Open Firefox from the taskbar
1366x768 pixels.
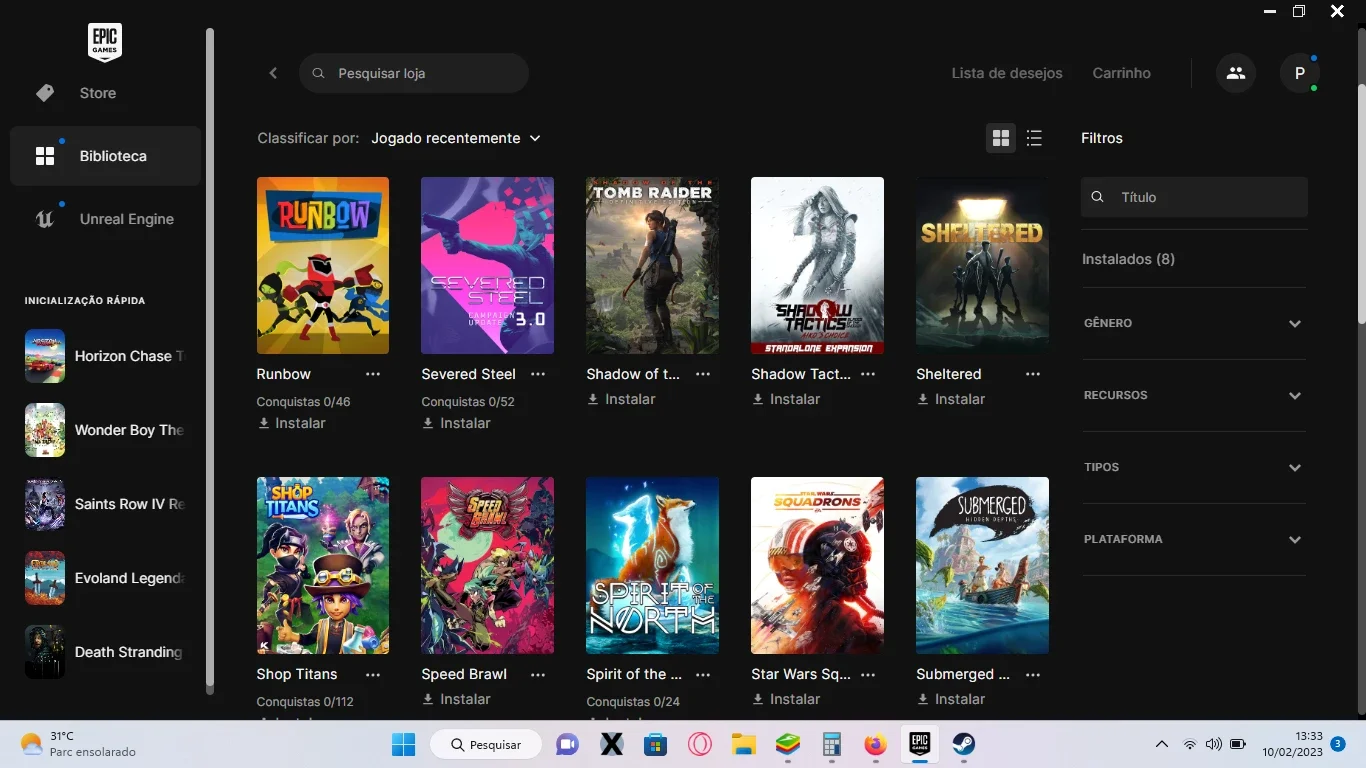coord(876,744)
